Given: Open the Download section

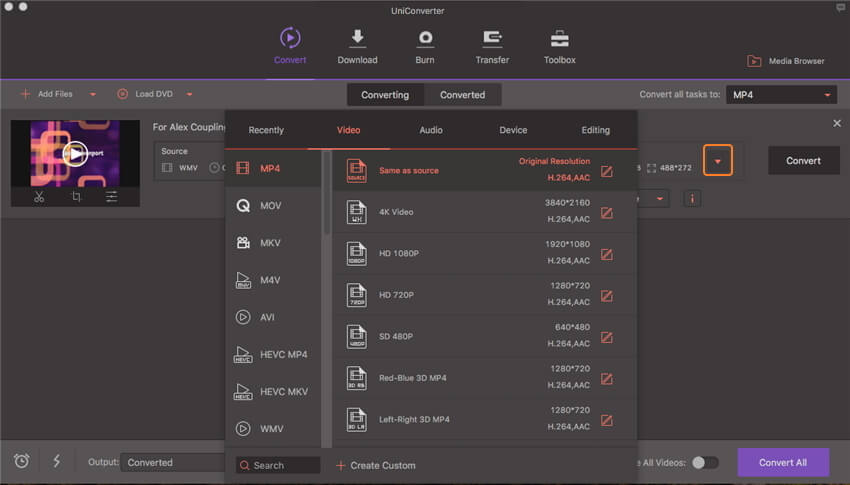Looking at the screenshot, I should (x=357, y=47).
